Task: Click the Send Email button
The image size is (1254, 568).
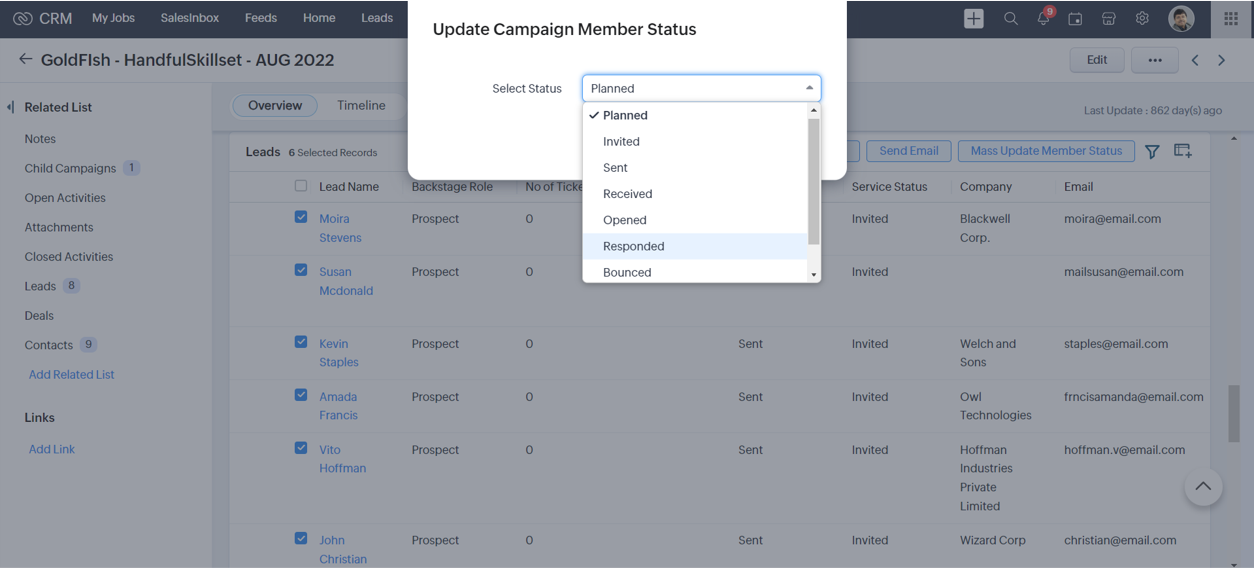Action: click(x=909, y=151)
